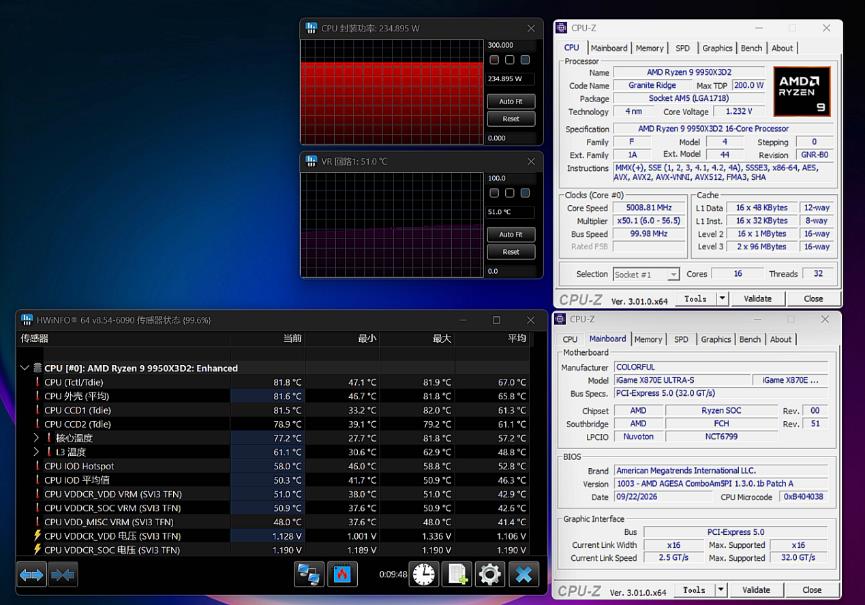865x605 pixels.
Task: Click the Close button in lower CPU-Z window
Action: pos(811,590)
